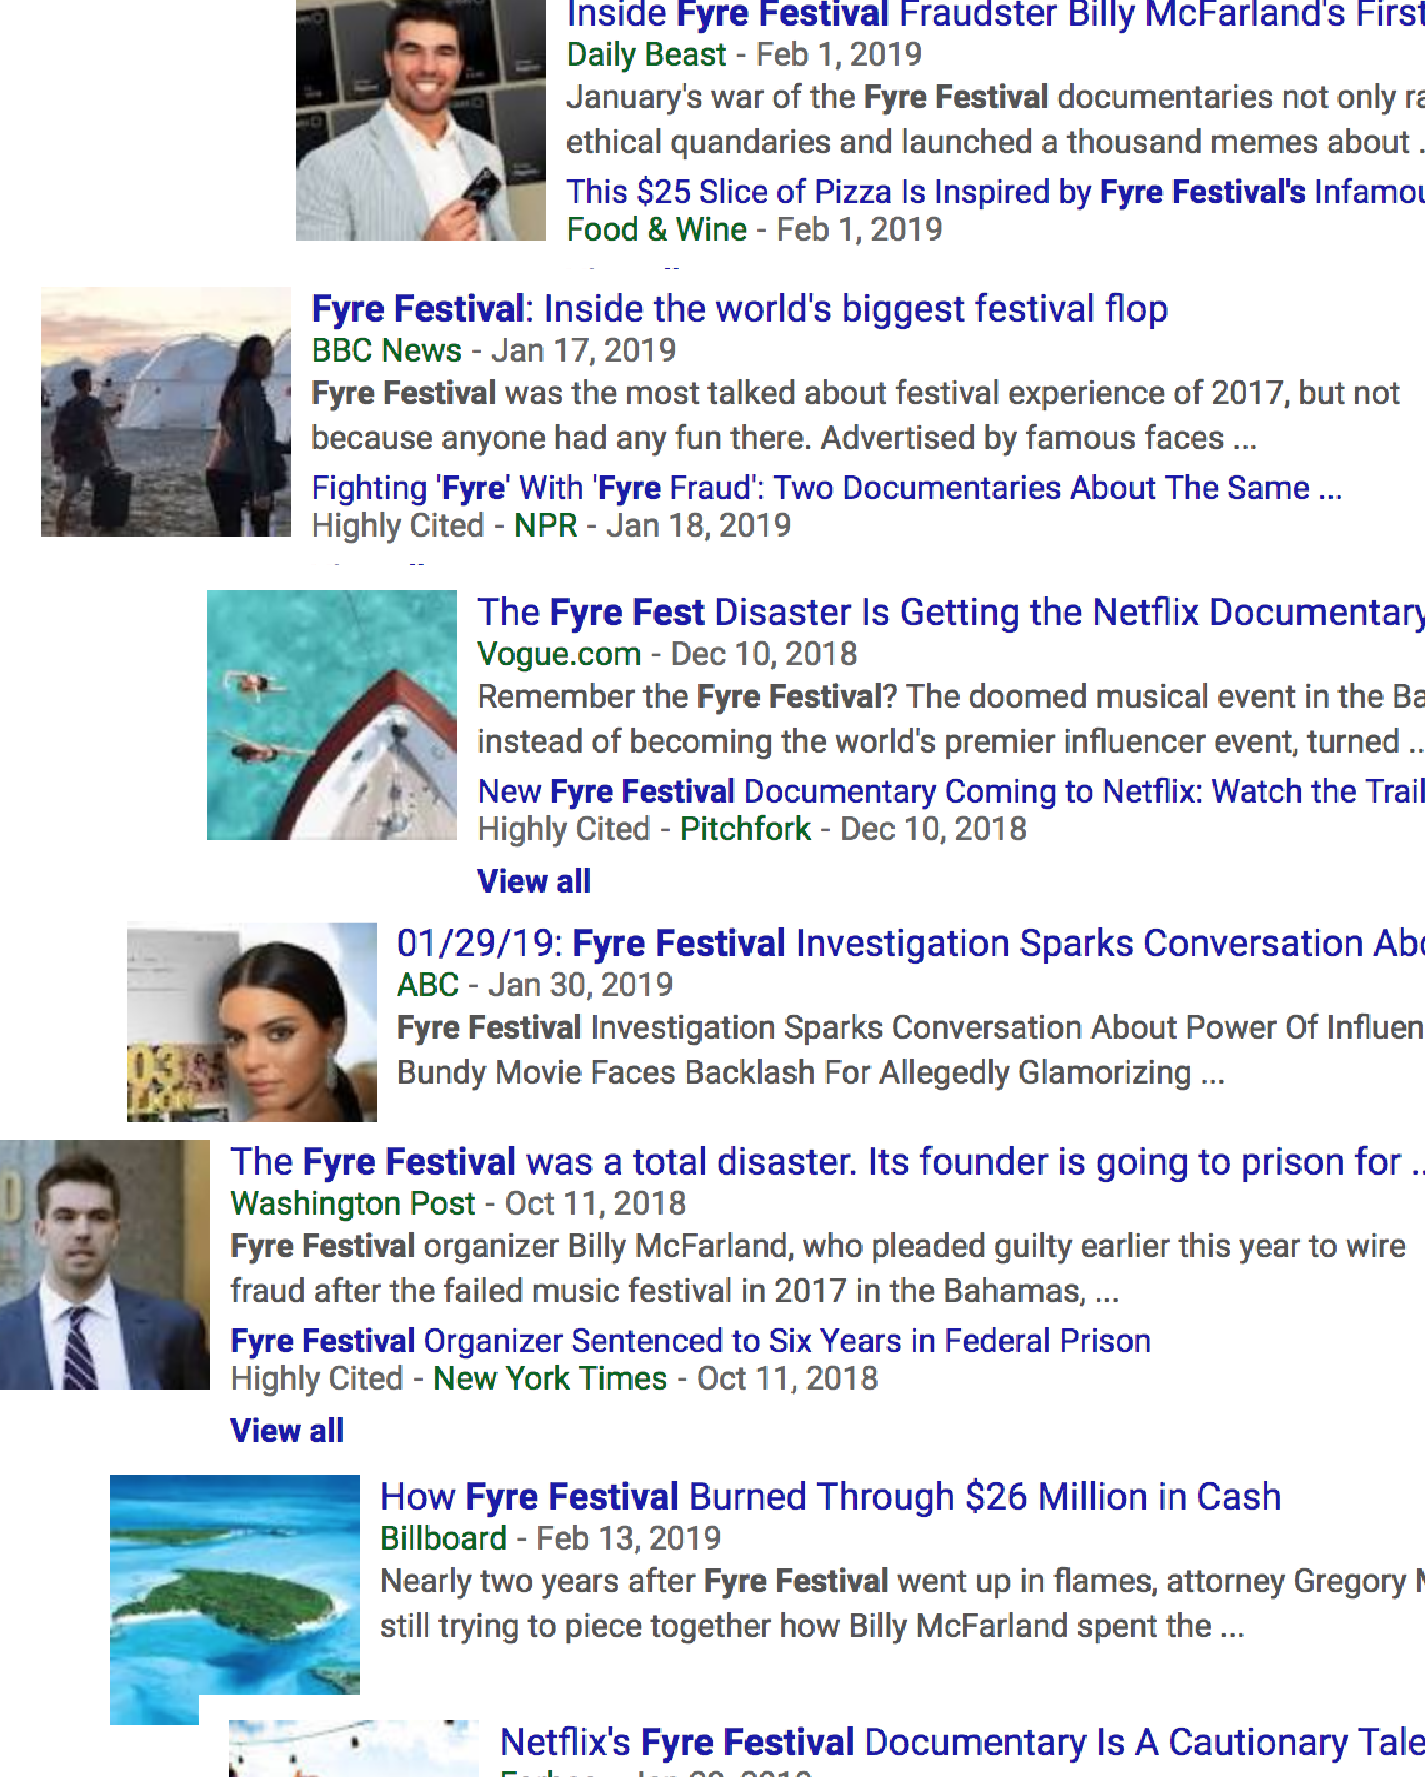Click the ABC result's dark-haired woman thumbnail
The image size is (1425, 1777).
click(251, 1022)
